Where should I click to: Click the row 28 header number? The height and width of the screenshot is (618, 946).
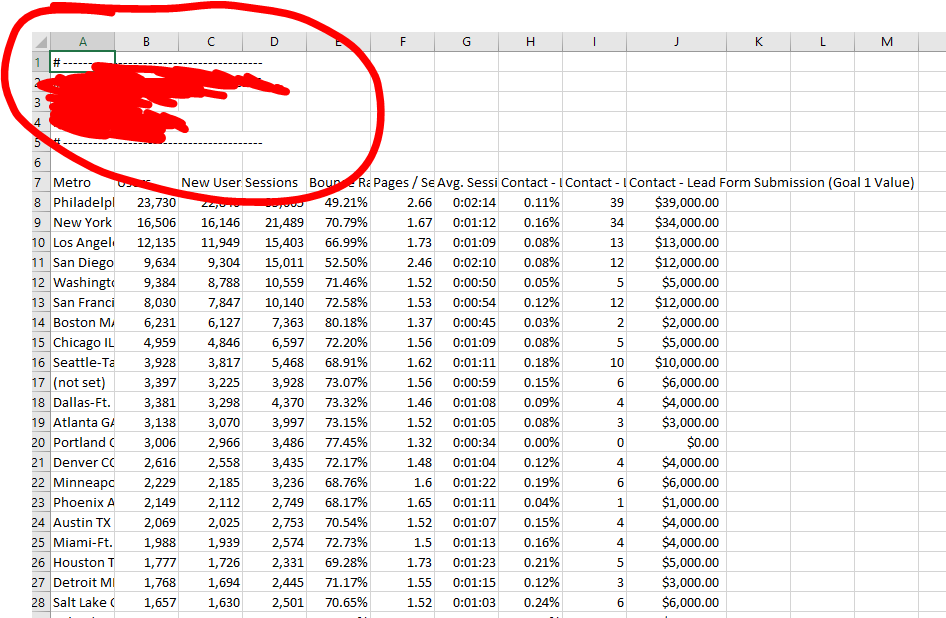[38, 602]
